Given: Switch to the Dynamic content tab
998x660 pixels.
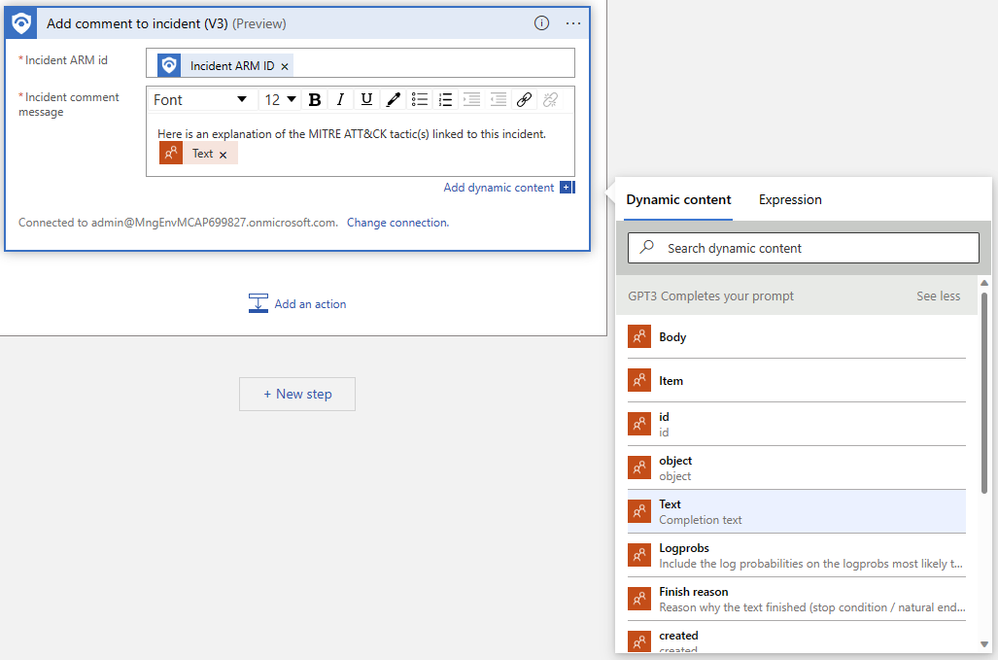Looking at the screenshot, I should coord(678,200).
